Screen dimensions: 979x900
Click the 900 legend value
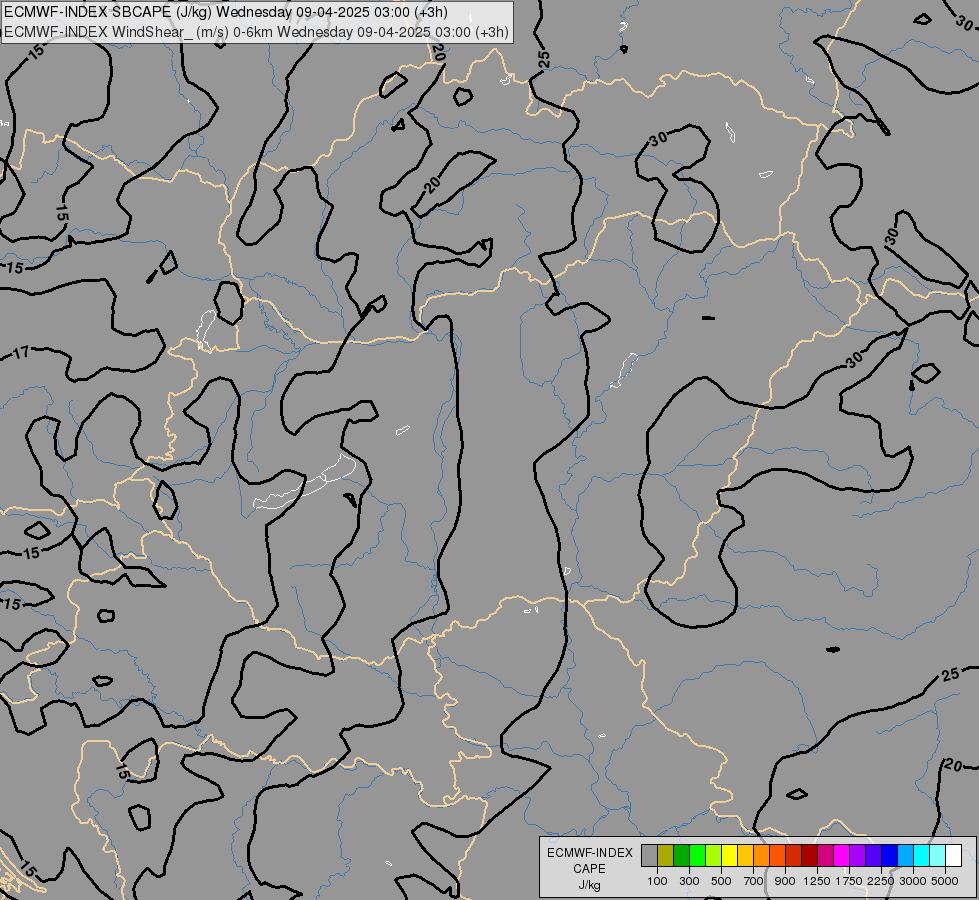point(785,881)
